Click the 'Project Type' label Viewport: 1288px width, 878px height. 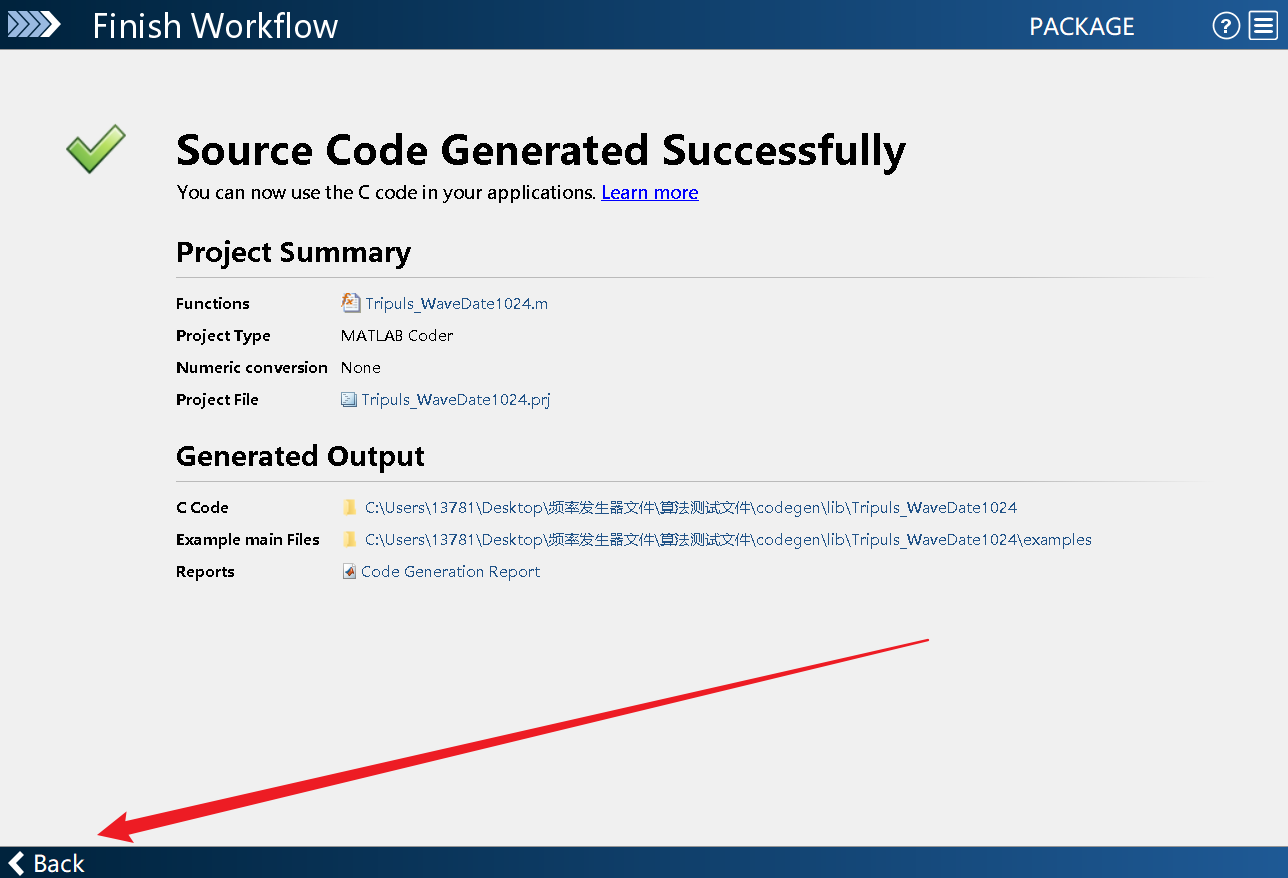[x=223, y=336]
